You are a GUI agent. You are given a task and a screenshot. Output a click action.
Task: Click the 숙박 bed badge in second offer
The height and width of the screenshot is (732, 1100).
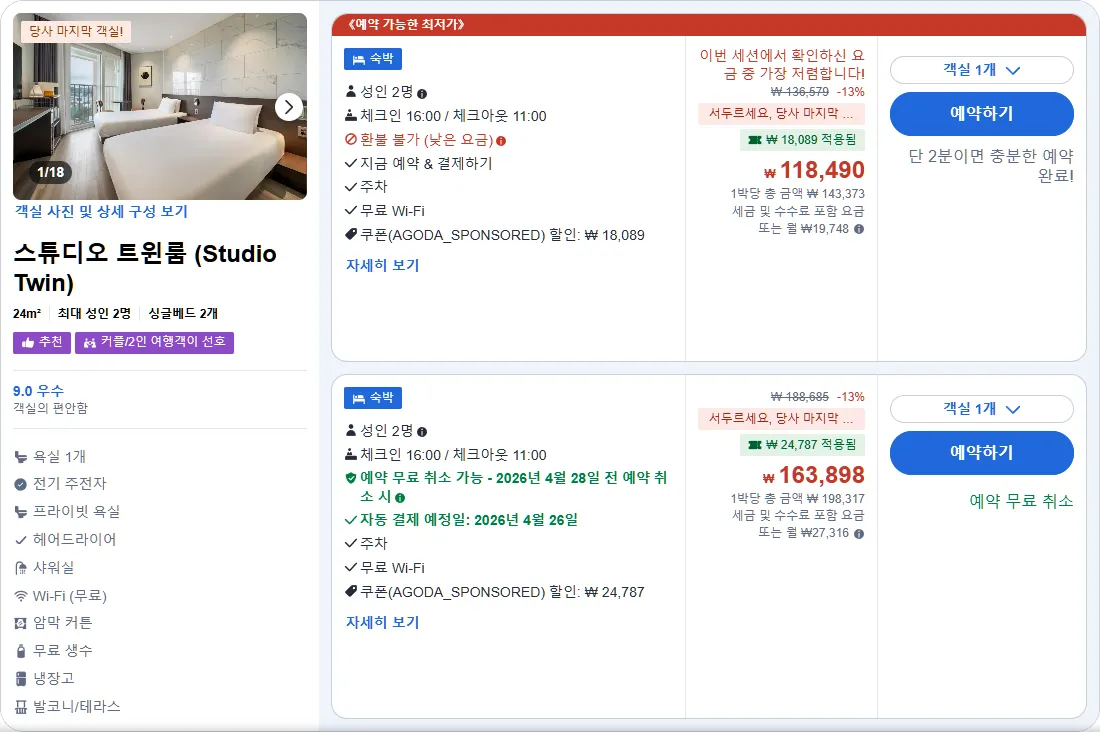point(373,398)
